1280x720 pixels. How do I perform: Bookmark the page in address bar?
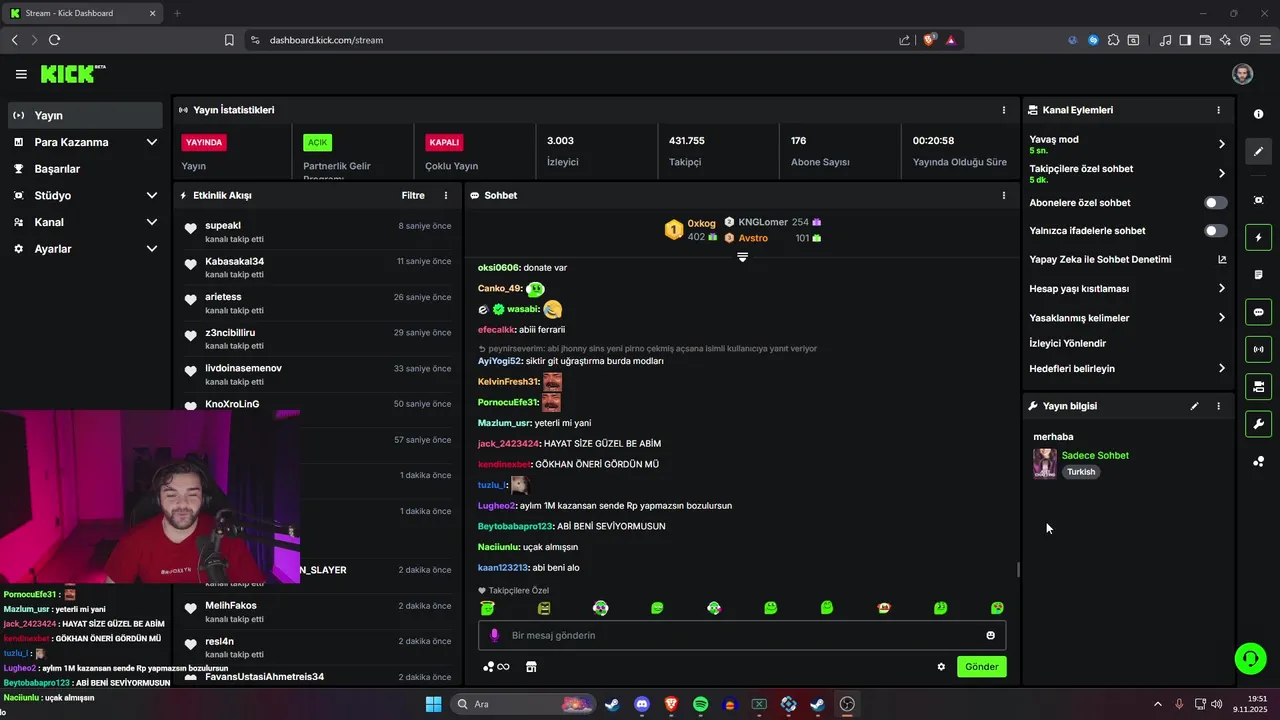229,40
